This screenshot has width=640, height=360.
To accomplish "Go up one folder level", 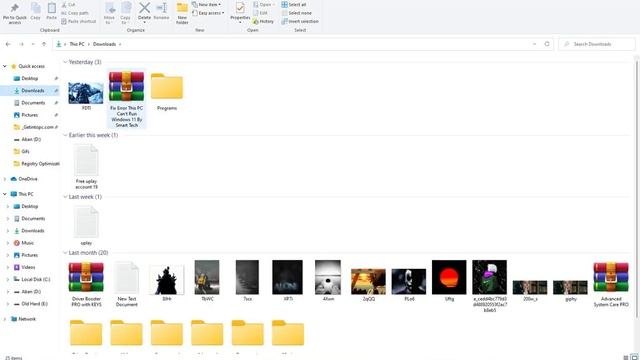I will [44, 44].
